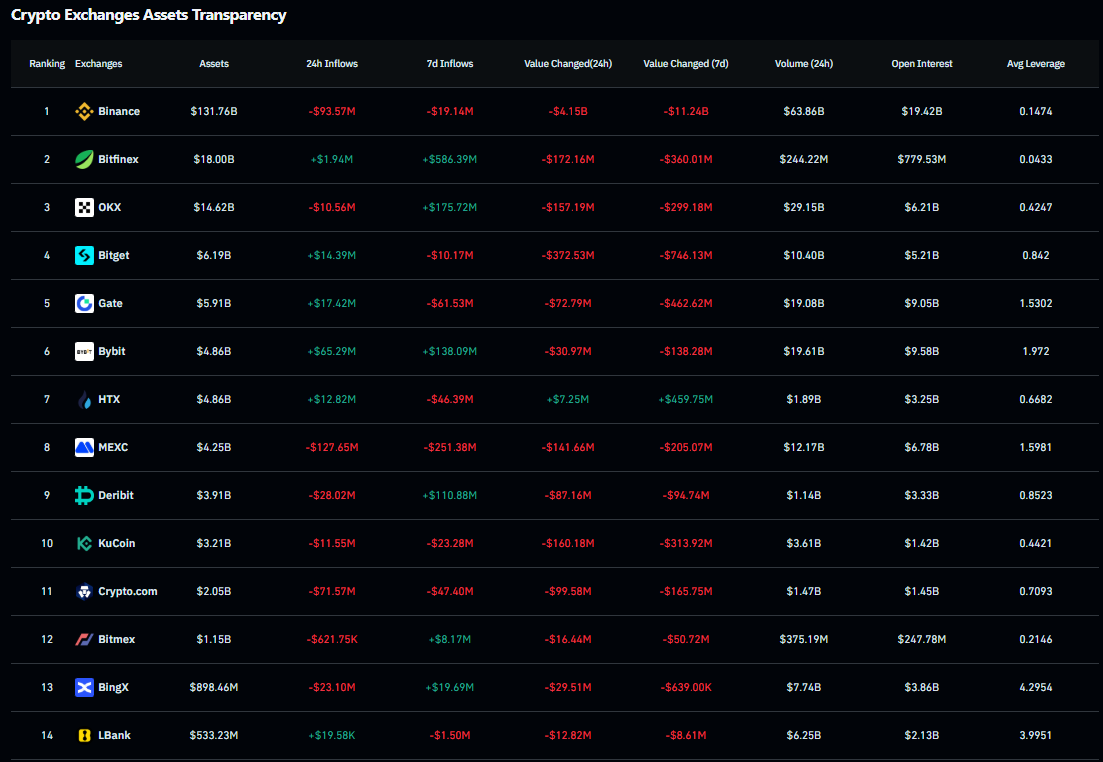Click the Binance exchange name link
Viewport: 1103px width, 762px height.
(x=117, y=111)
